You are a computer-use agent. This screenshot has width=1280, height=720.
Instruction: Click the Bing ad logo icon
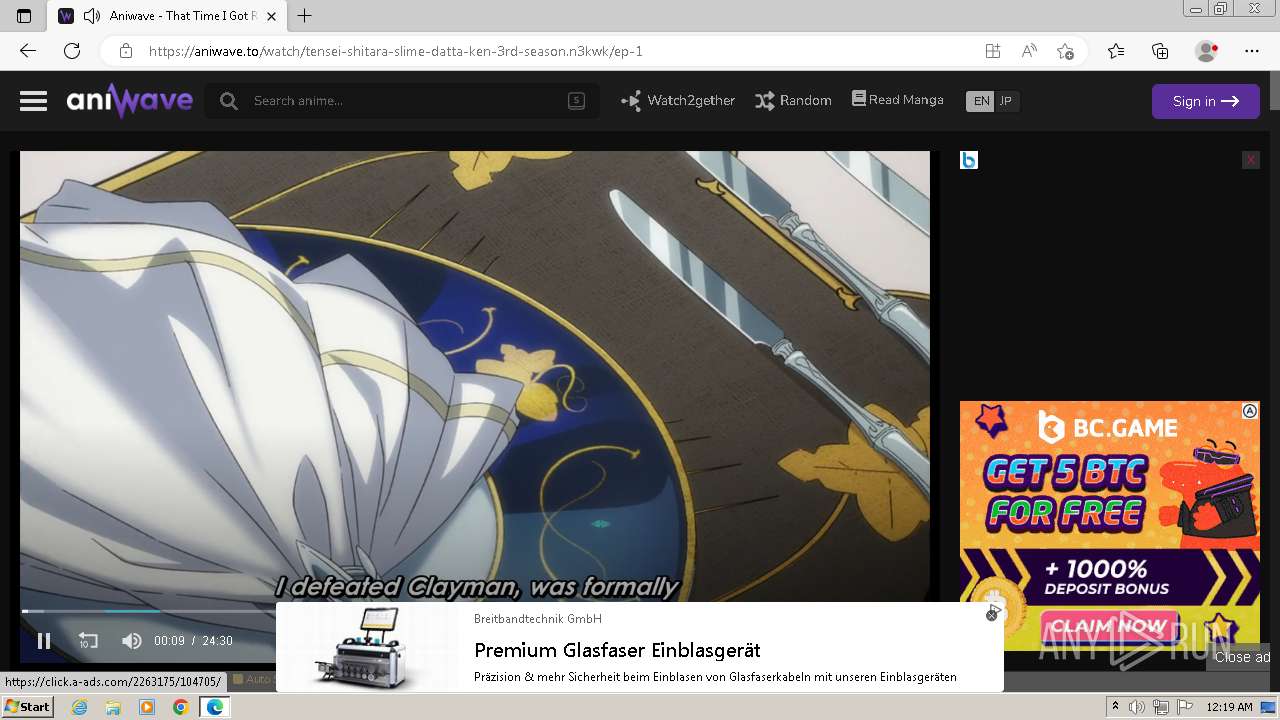pos(968,160)
